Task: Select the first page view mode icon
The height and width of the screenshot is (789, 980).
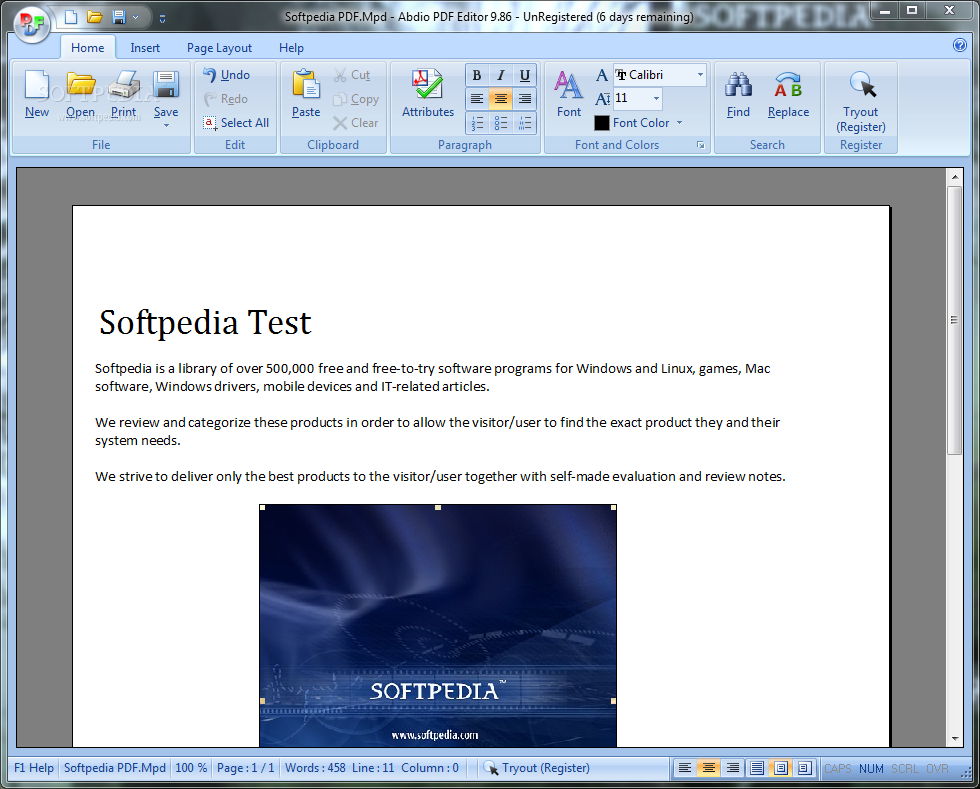Action: pos(757,768)
